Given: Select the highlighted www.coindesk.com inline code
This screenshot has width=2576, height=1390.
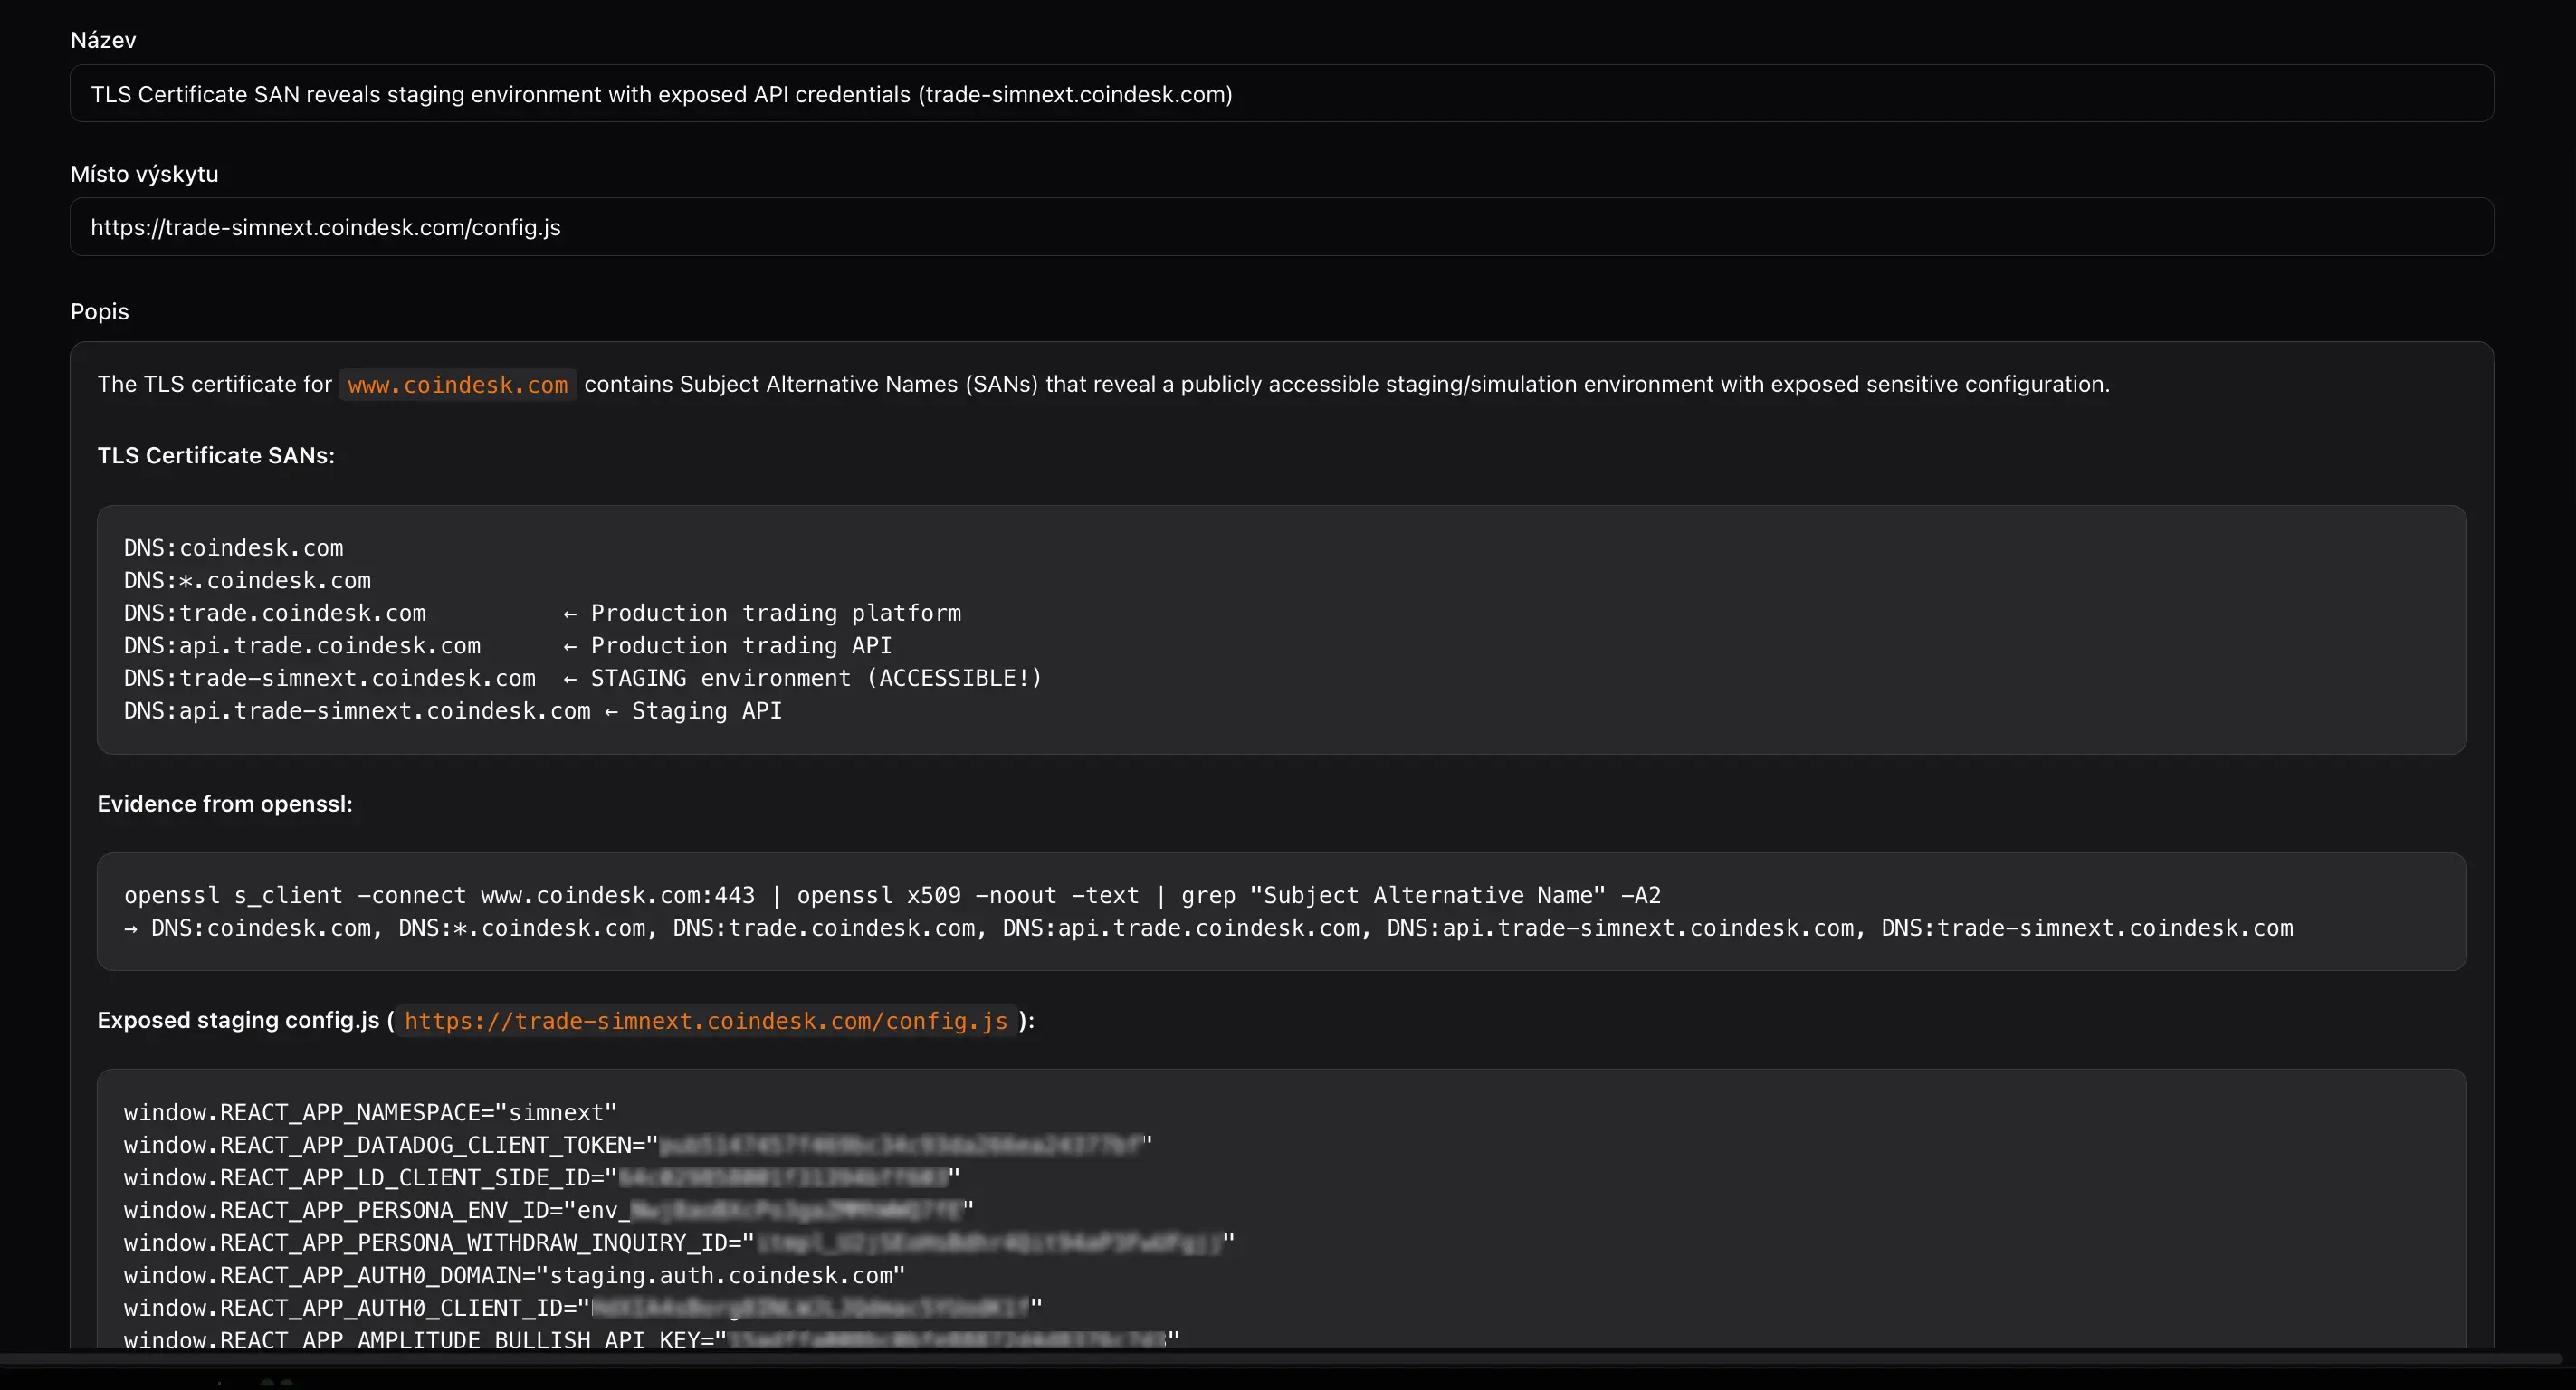Looking at the screenshot, I should pos(457,384).
